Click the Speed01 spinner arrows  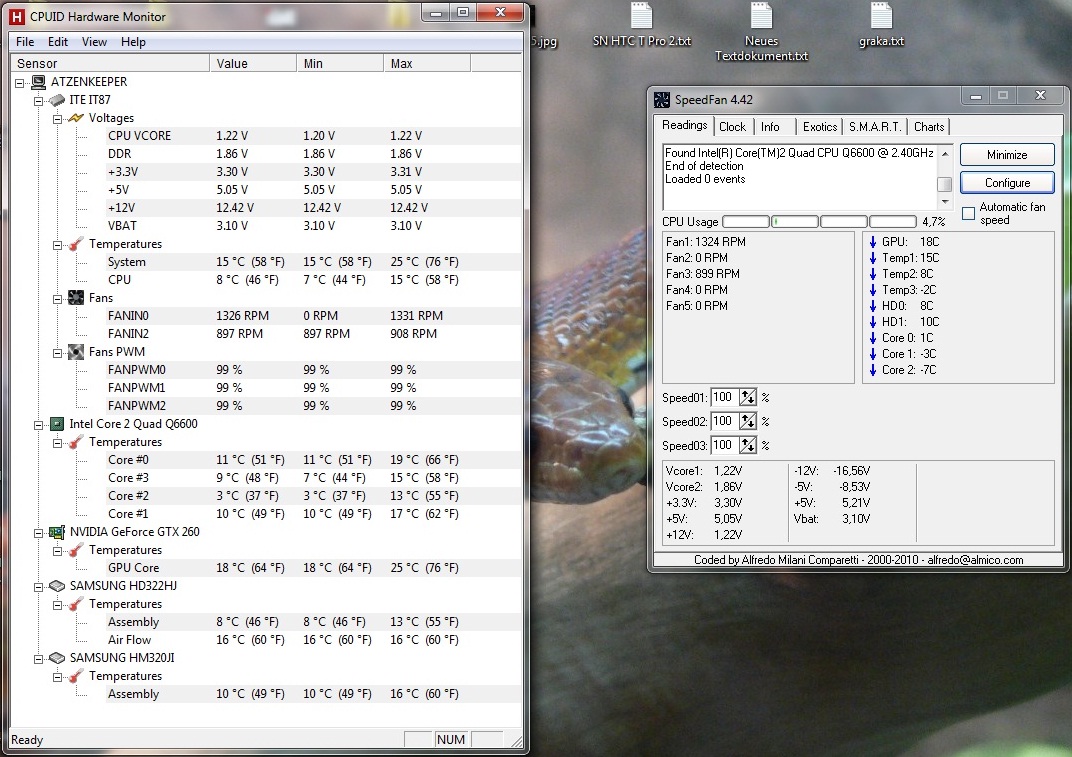click(x=748, y=397)
